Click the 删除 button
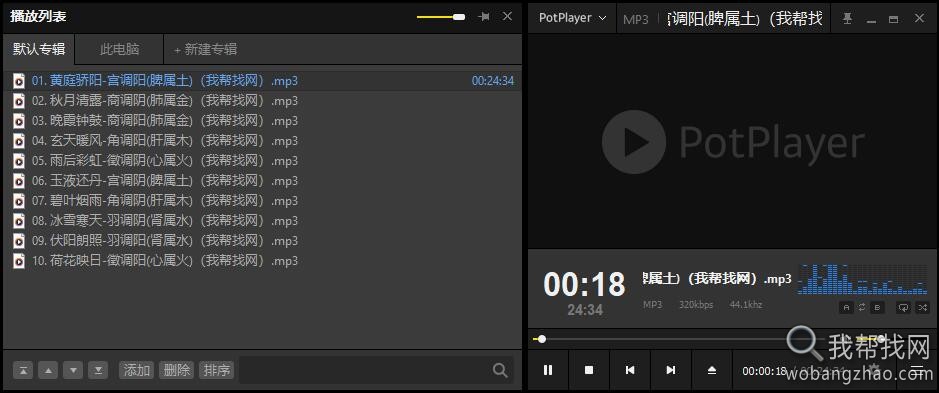Screen dimensions: 939x393 point(176,370)
